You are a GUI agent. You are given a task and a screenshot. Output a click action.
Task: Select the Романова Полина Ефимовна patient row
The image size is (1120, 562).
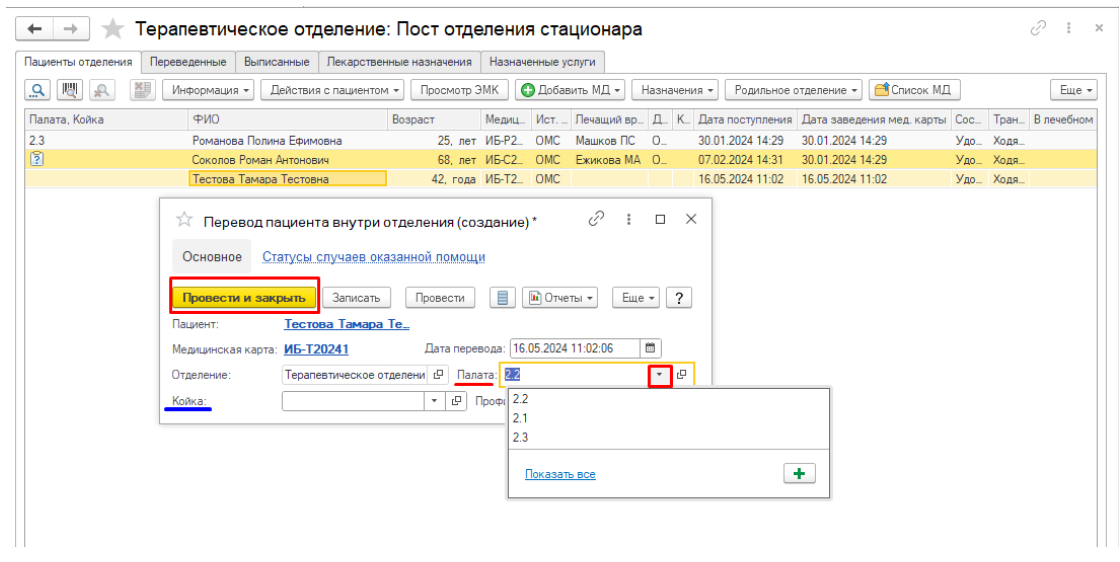tap(267, 141)
